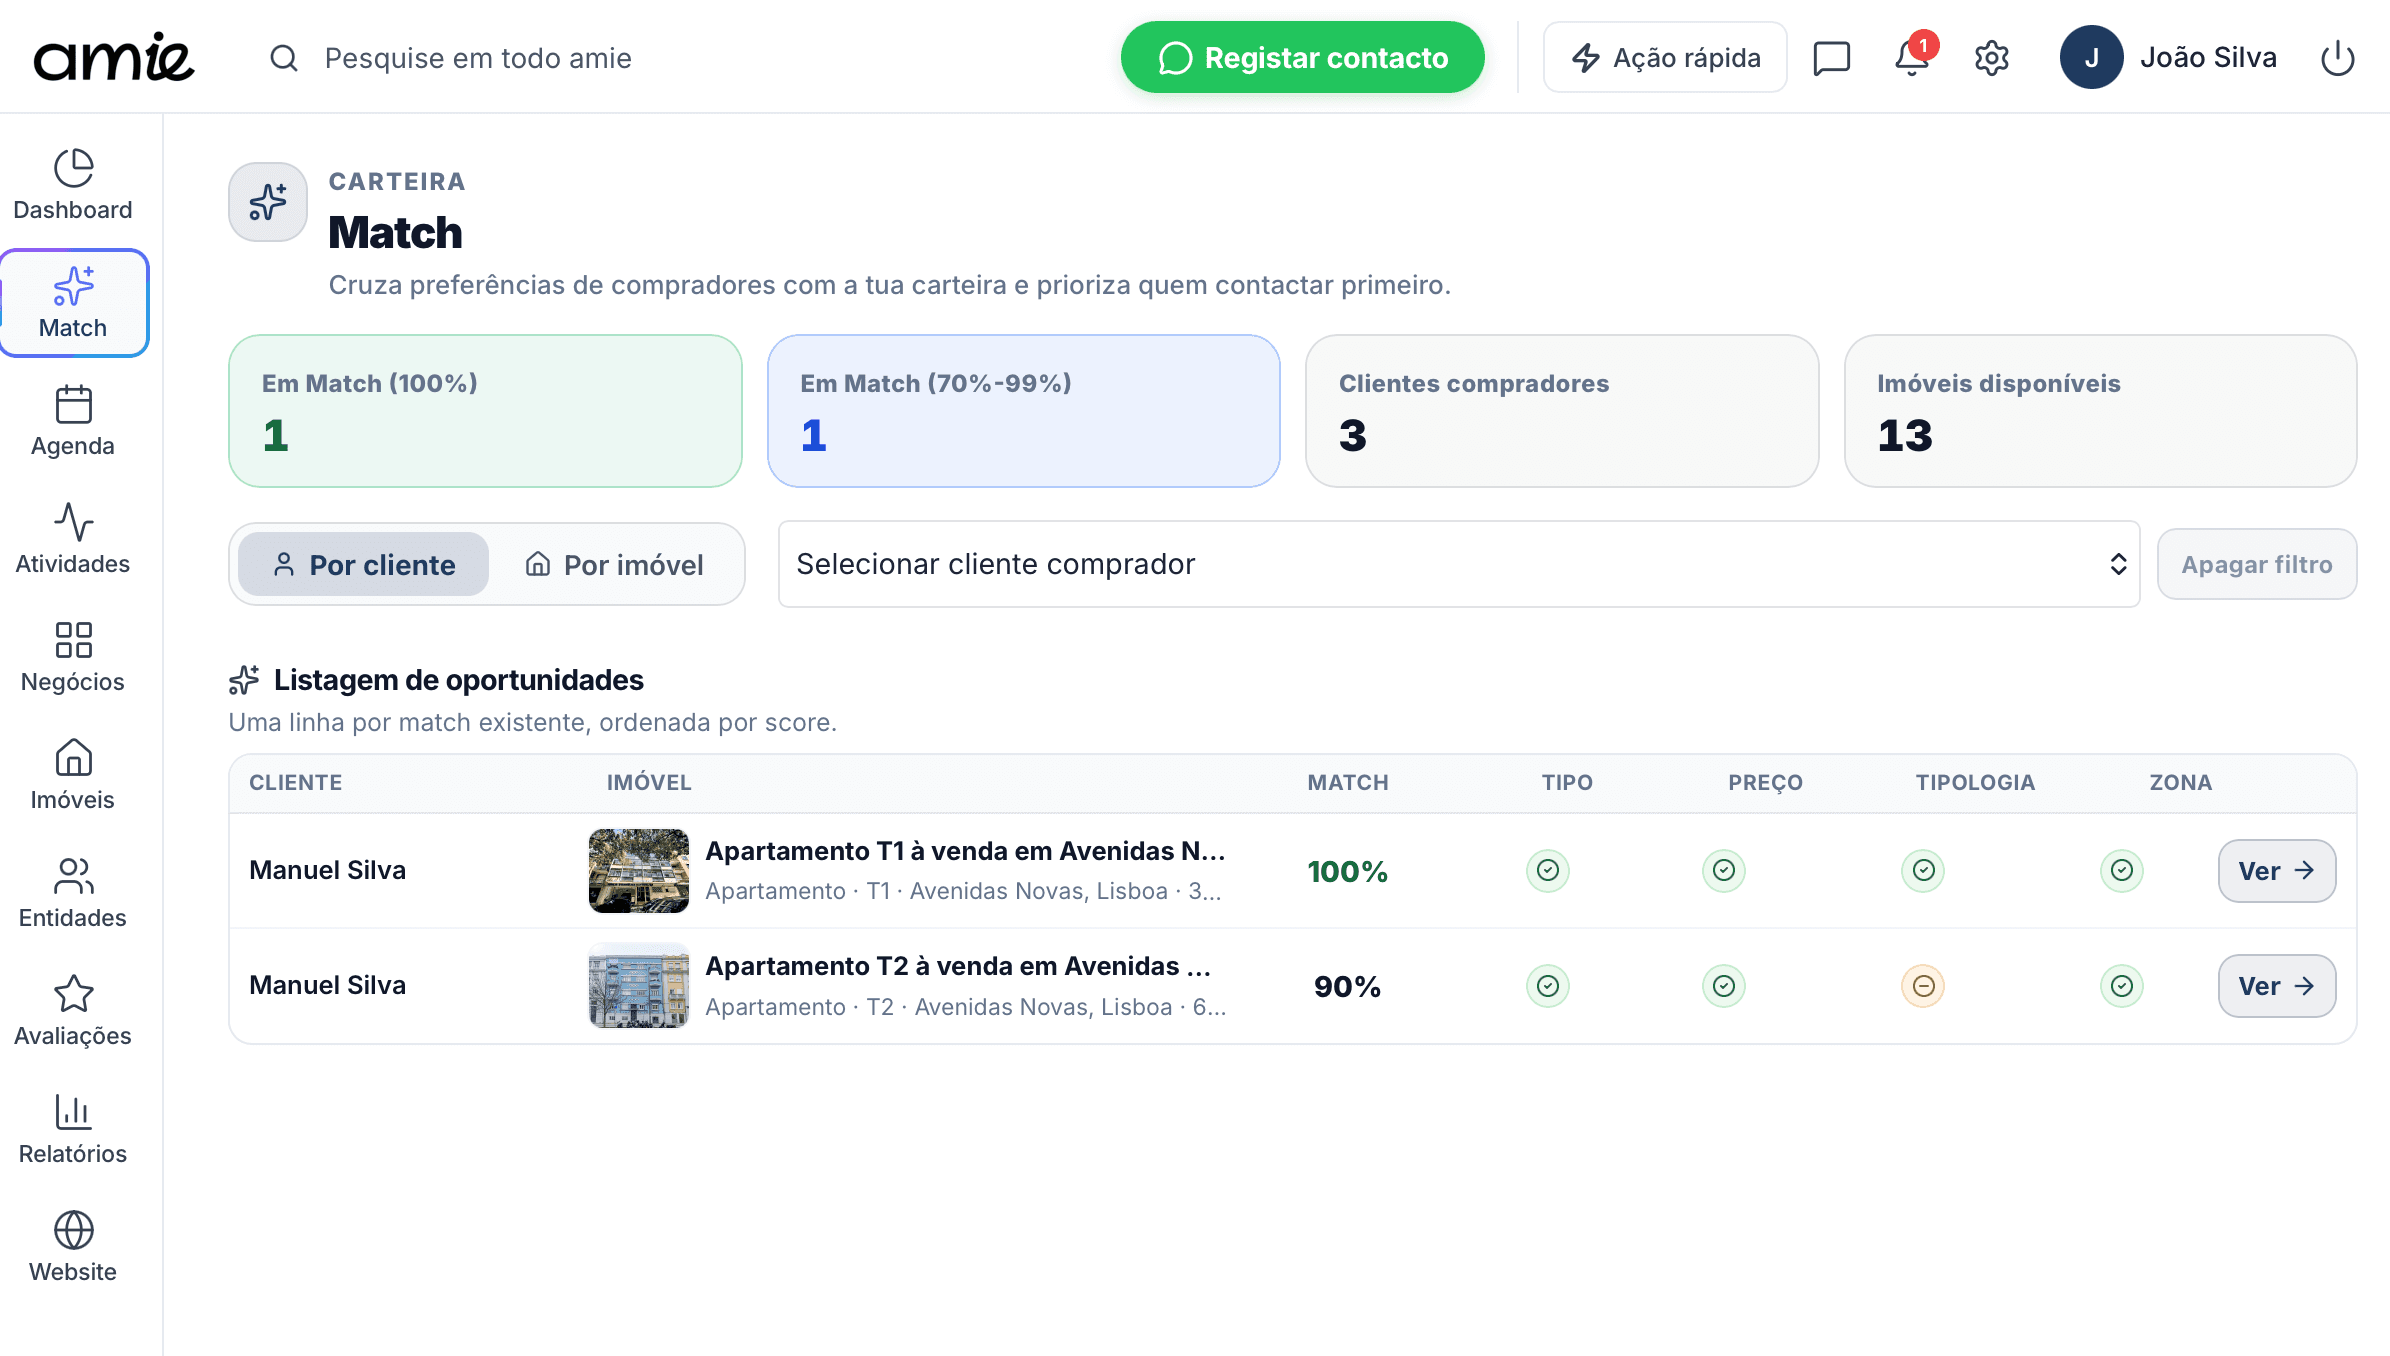Navigate to Negócios via sidebar icon

click(72, 655)
